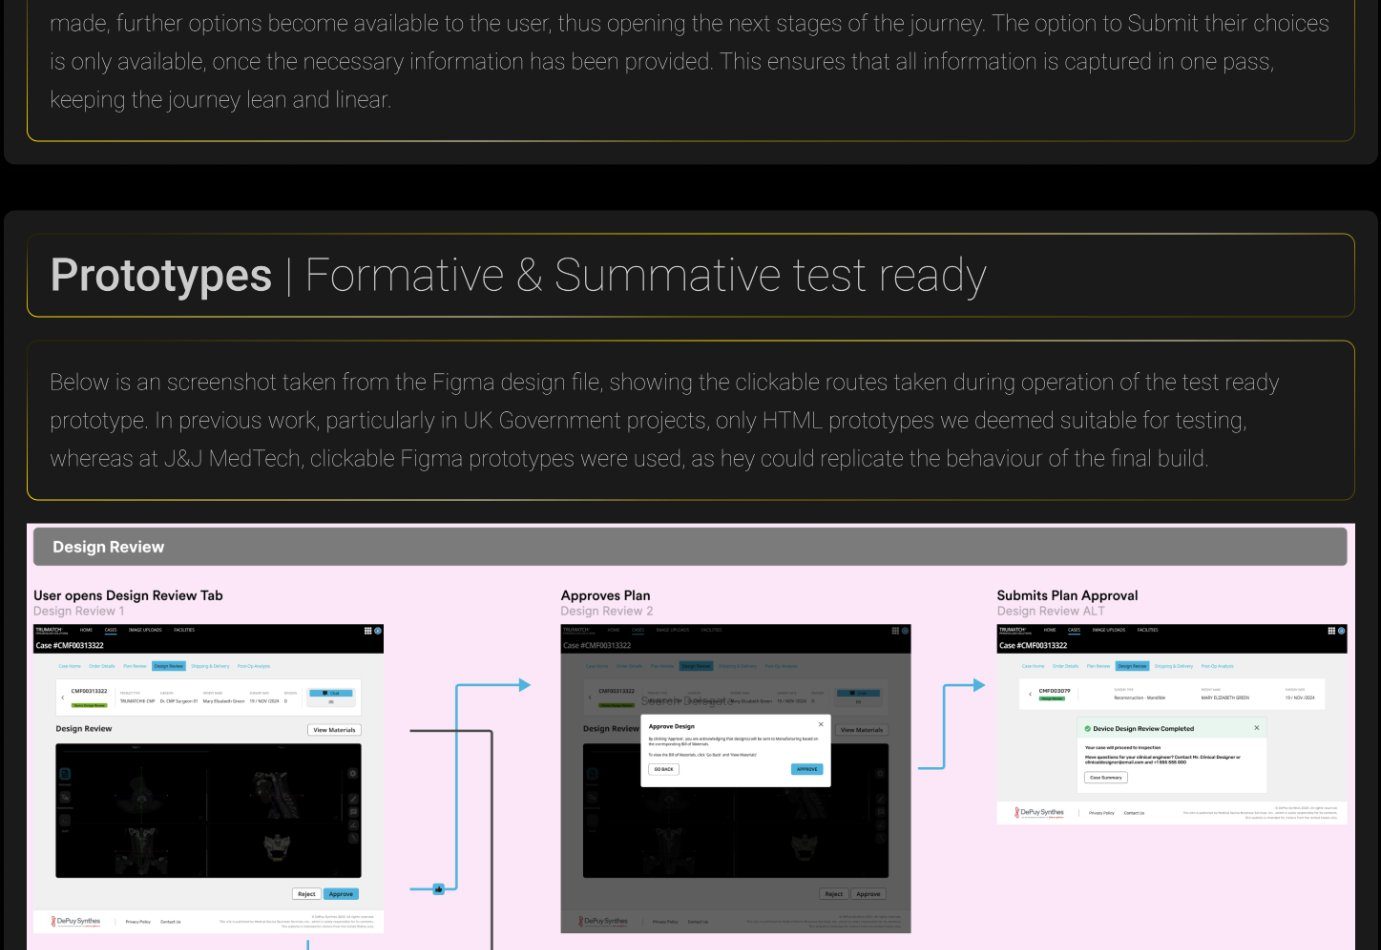Viewport: 1381px width, 950px height.
Task: Close the Approve Design dialog with the X
Action: pyautogui.click(x=821, y=724)
